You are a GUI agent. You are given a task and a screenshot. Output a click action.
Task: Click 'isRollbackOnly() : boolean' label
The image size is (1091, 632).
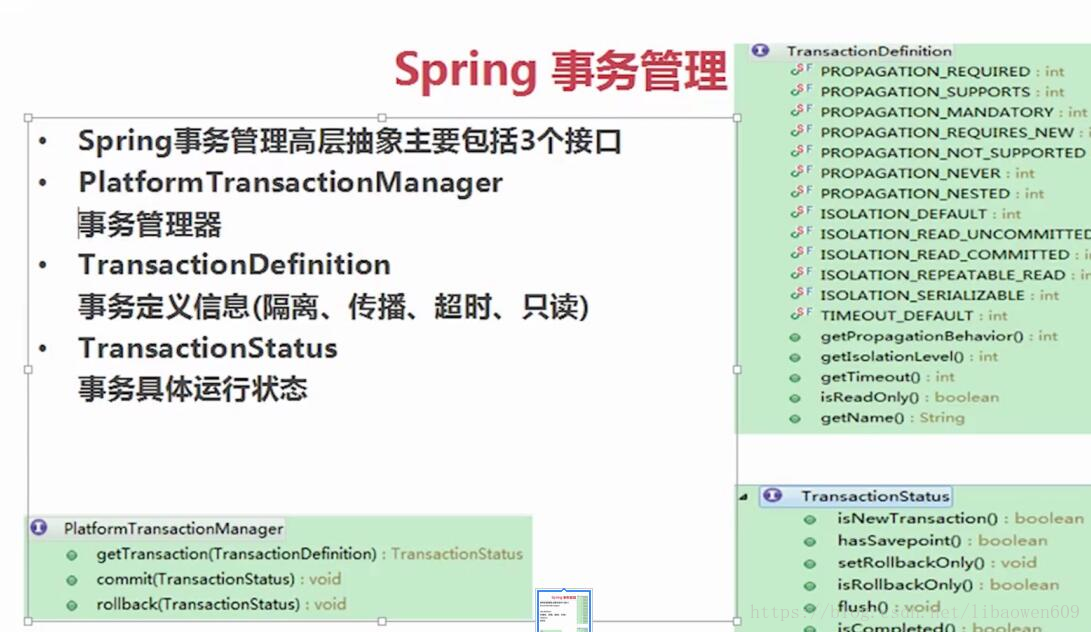tap(948, 585)
